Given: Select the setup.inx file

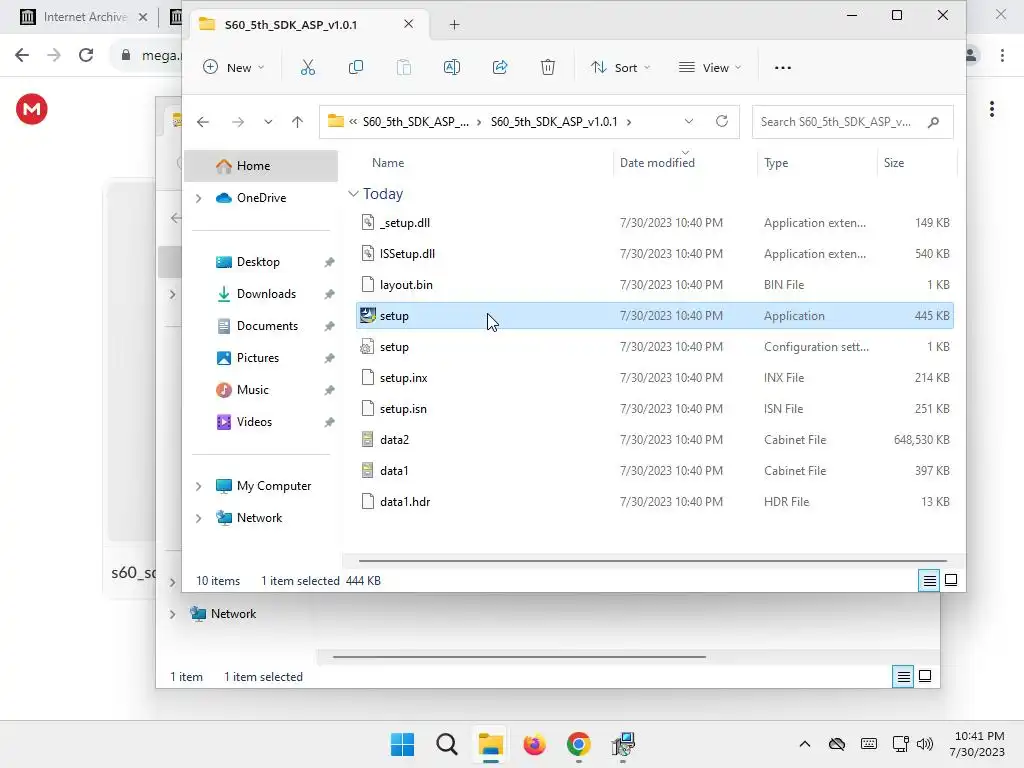Looking at the screenshot, I should pos(655,377).
